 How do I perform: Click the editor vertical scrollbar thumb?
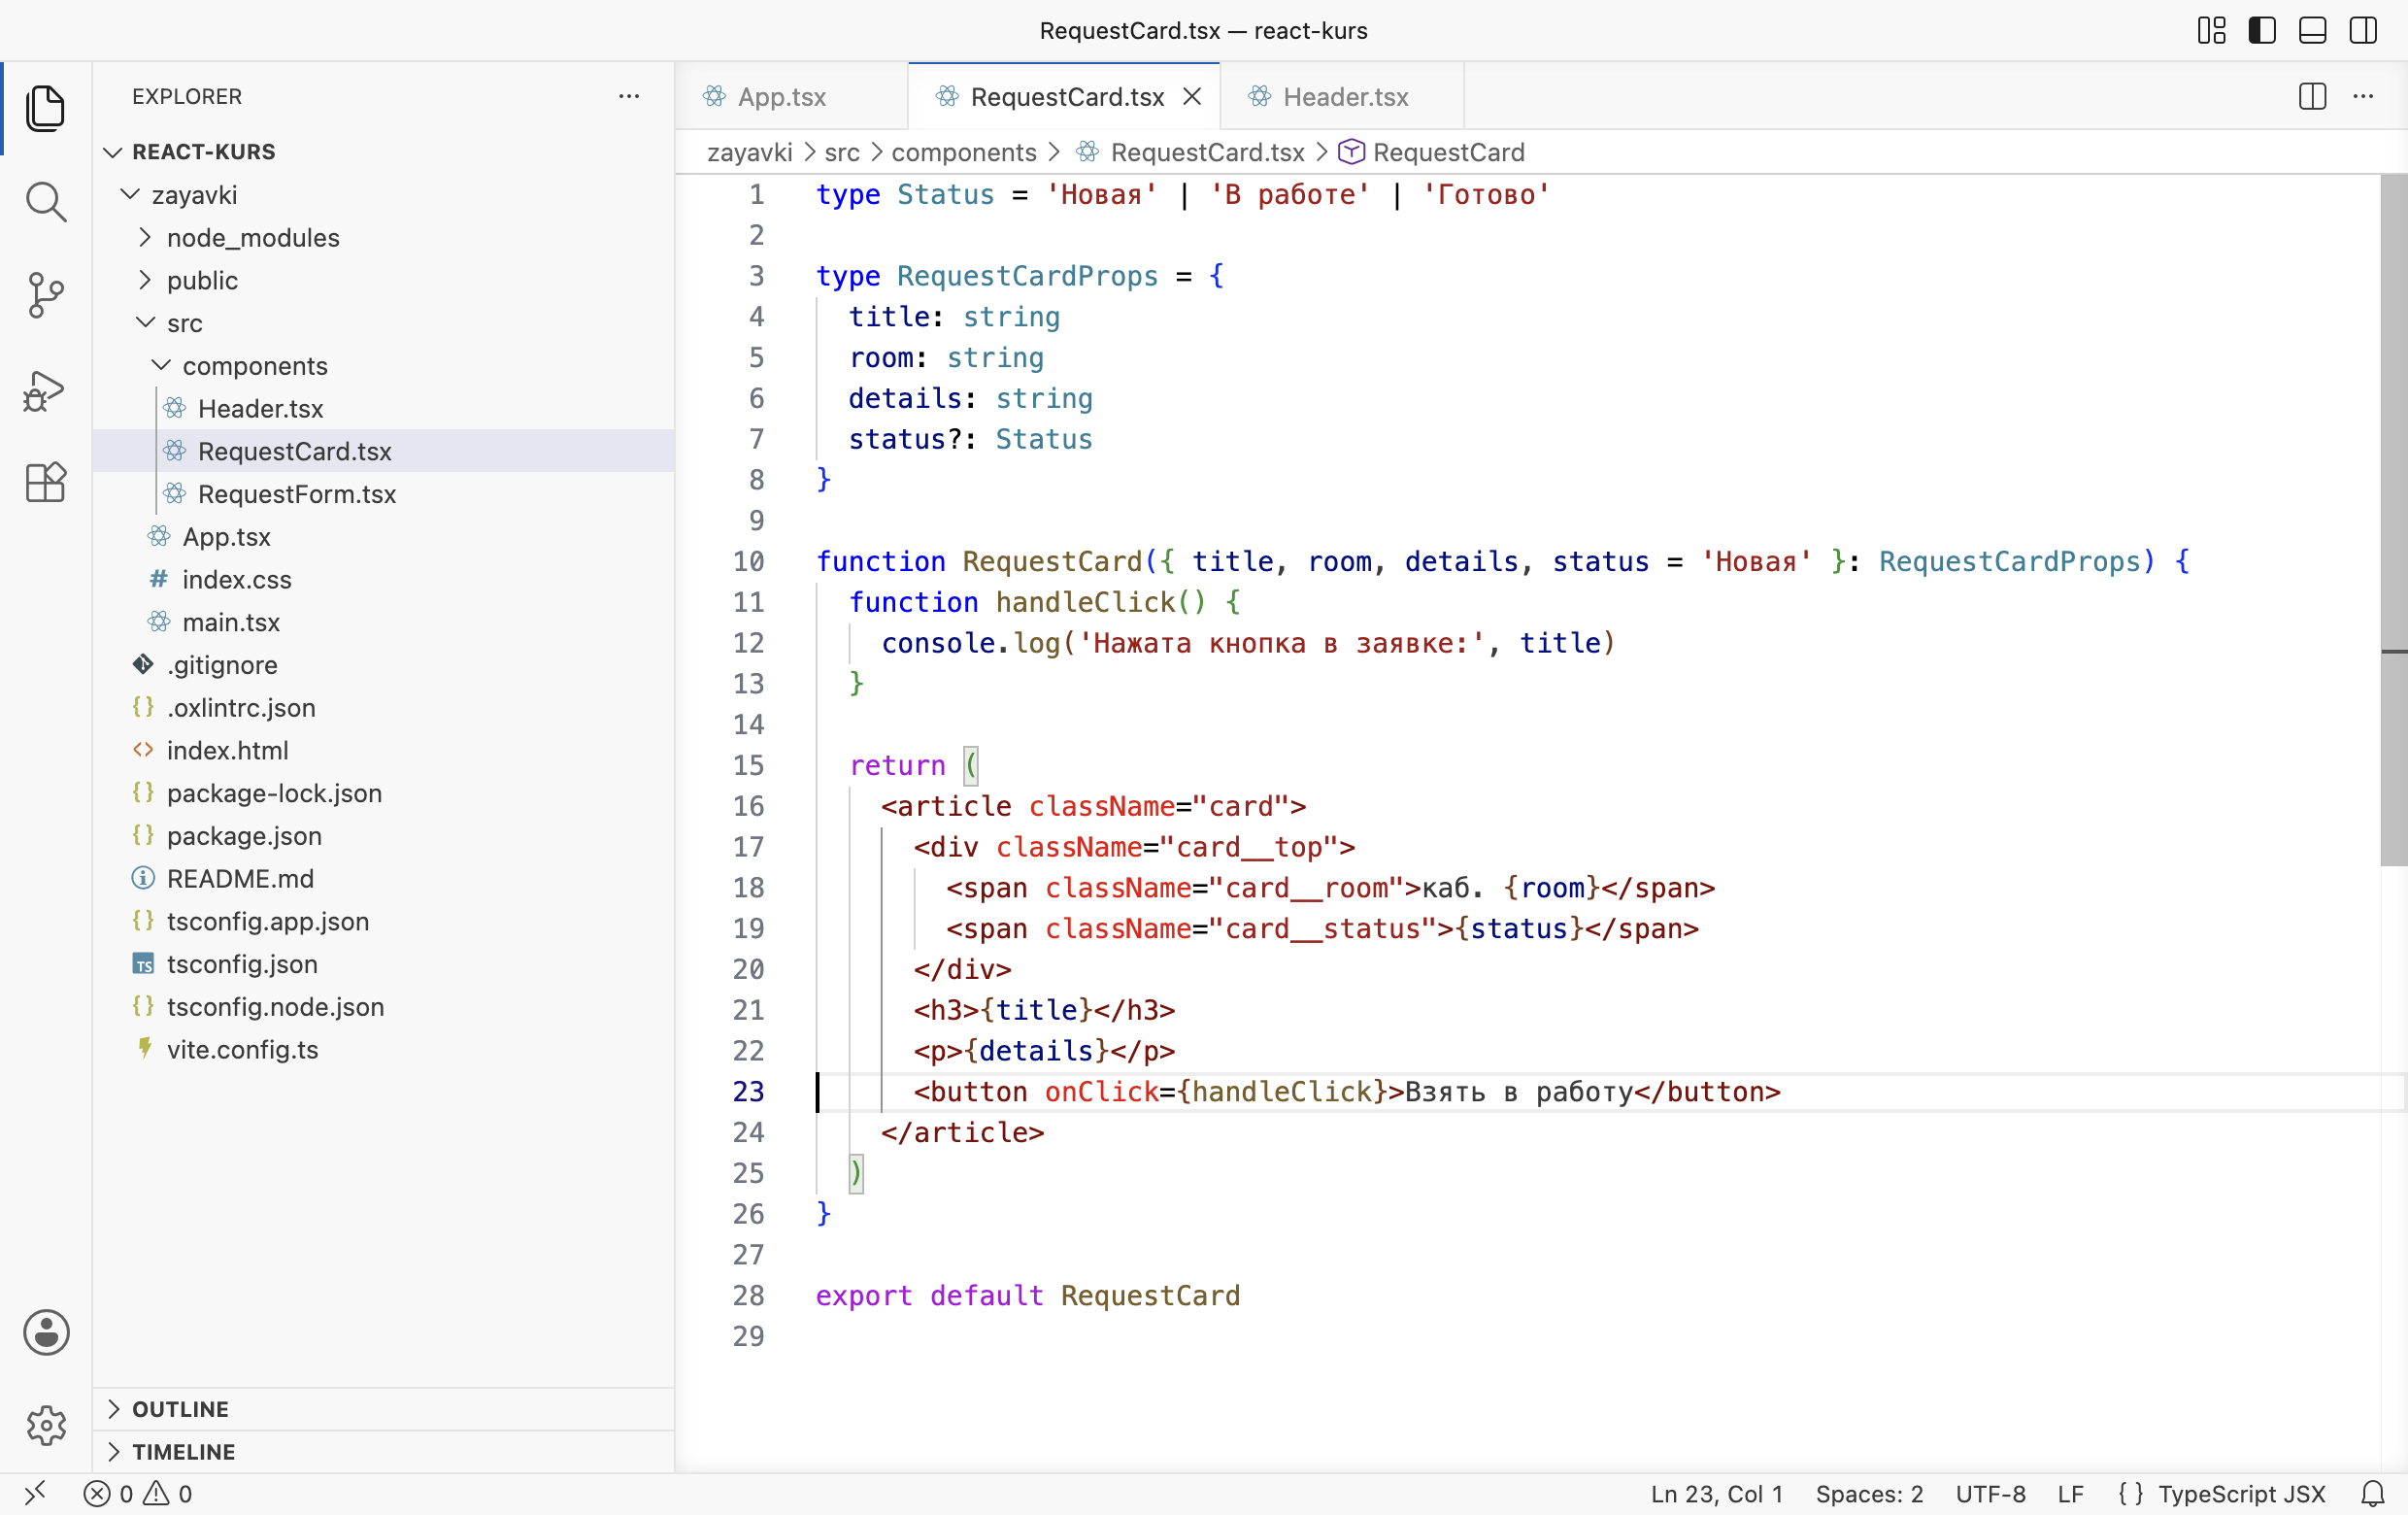(2393, 520)
